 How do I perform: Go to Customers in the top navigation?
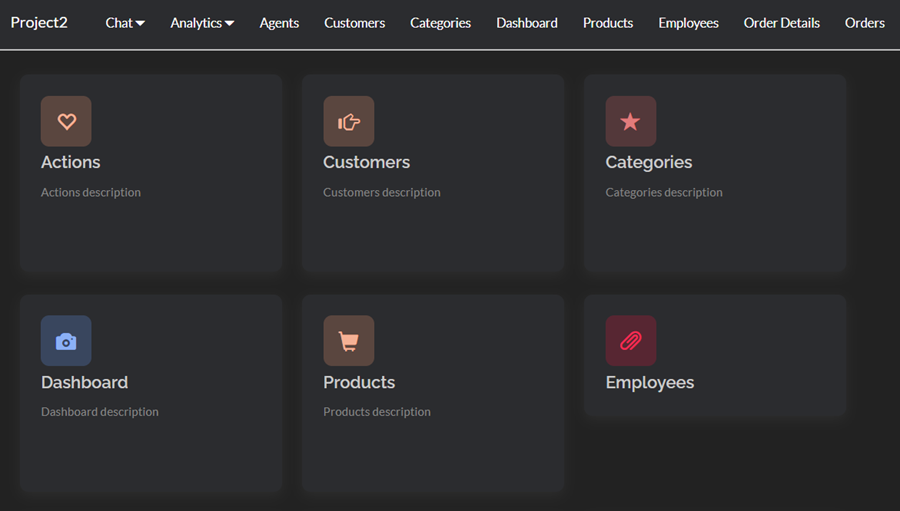point(354,23)
